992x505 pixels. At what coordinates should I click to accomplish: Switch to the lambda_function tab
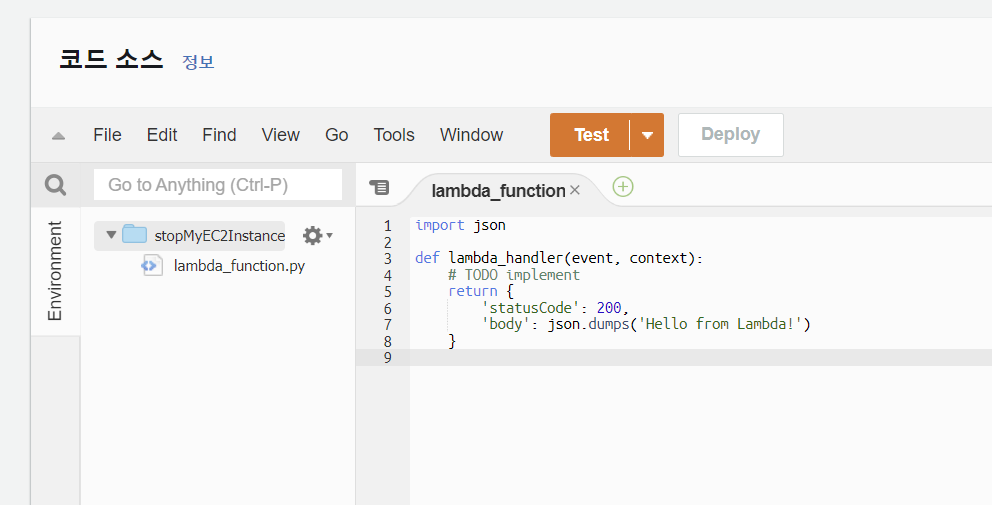tap(498, 190)
